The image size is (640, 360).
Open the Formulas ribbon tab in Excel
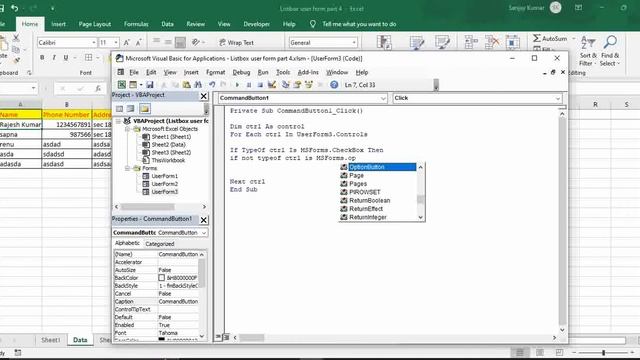(x=136, y=24)
